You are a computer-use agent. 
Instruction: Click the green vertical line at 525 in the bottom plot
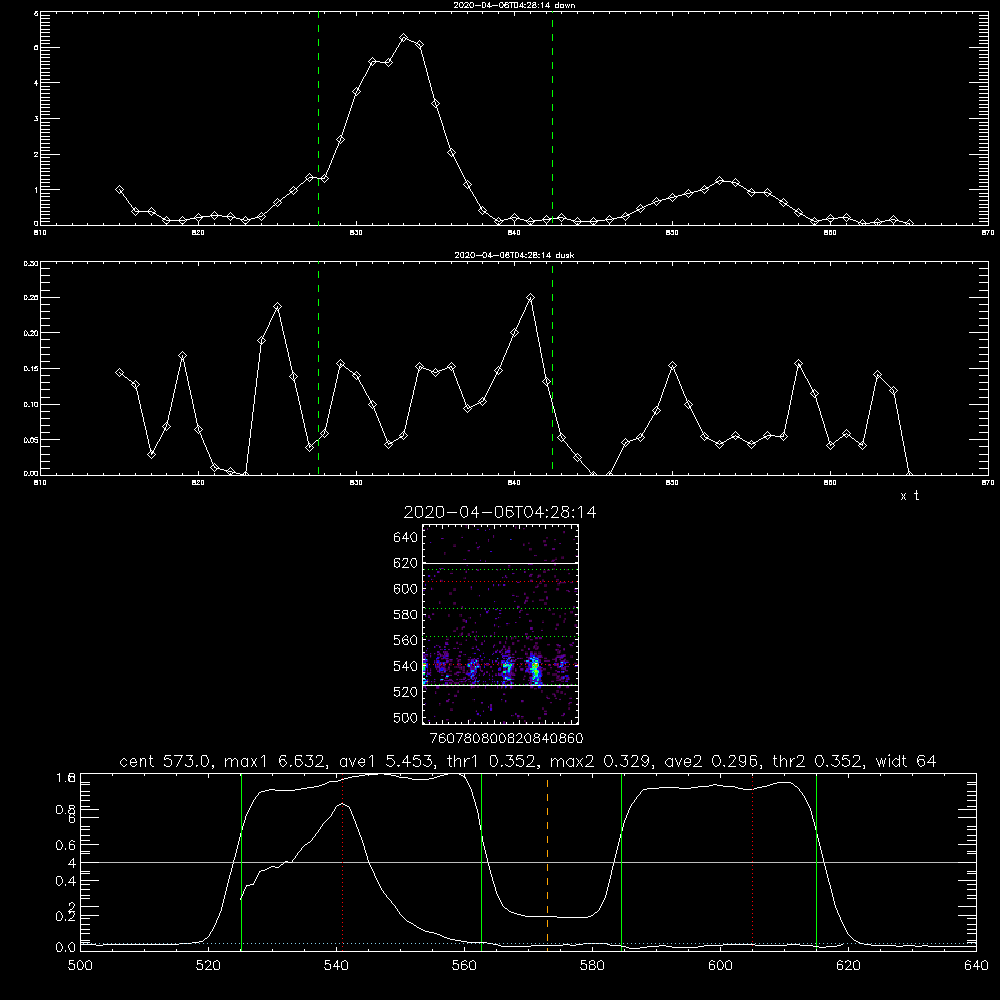pyautogui.click(x=242, y=861)
